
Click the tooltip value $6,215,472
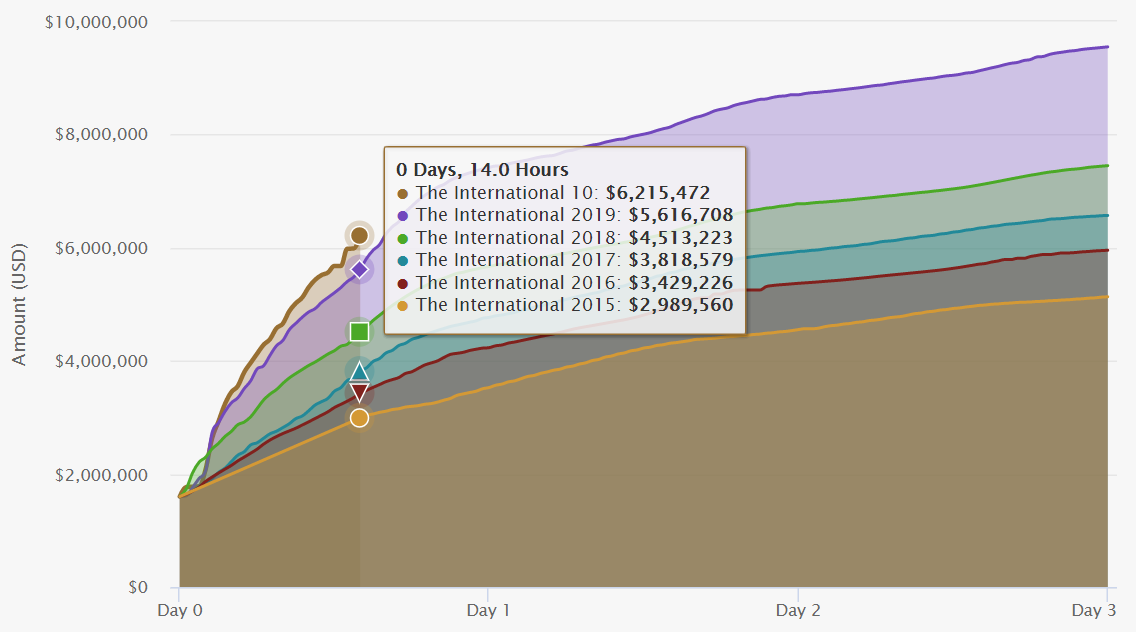pos(658,193)
